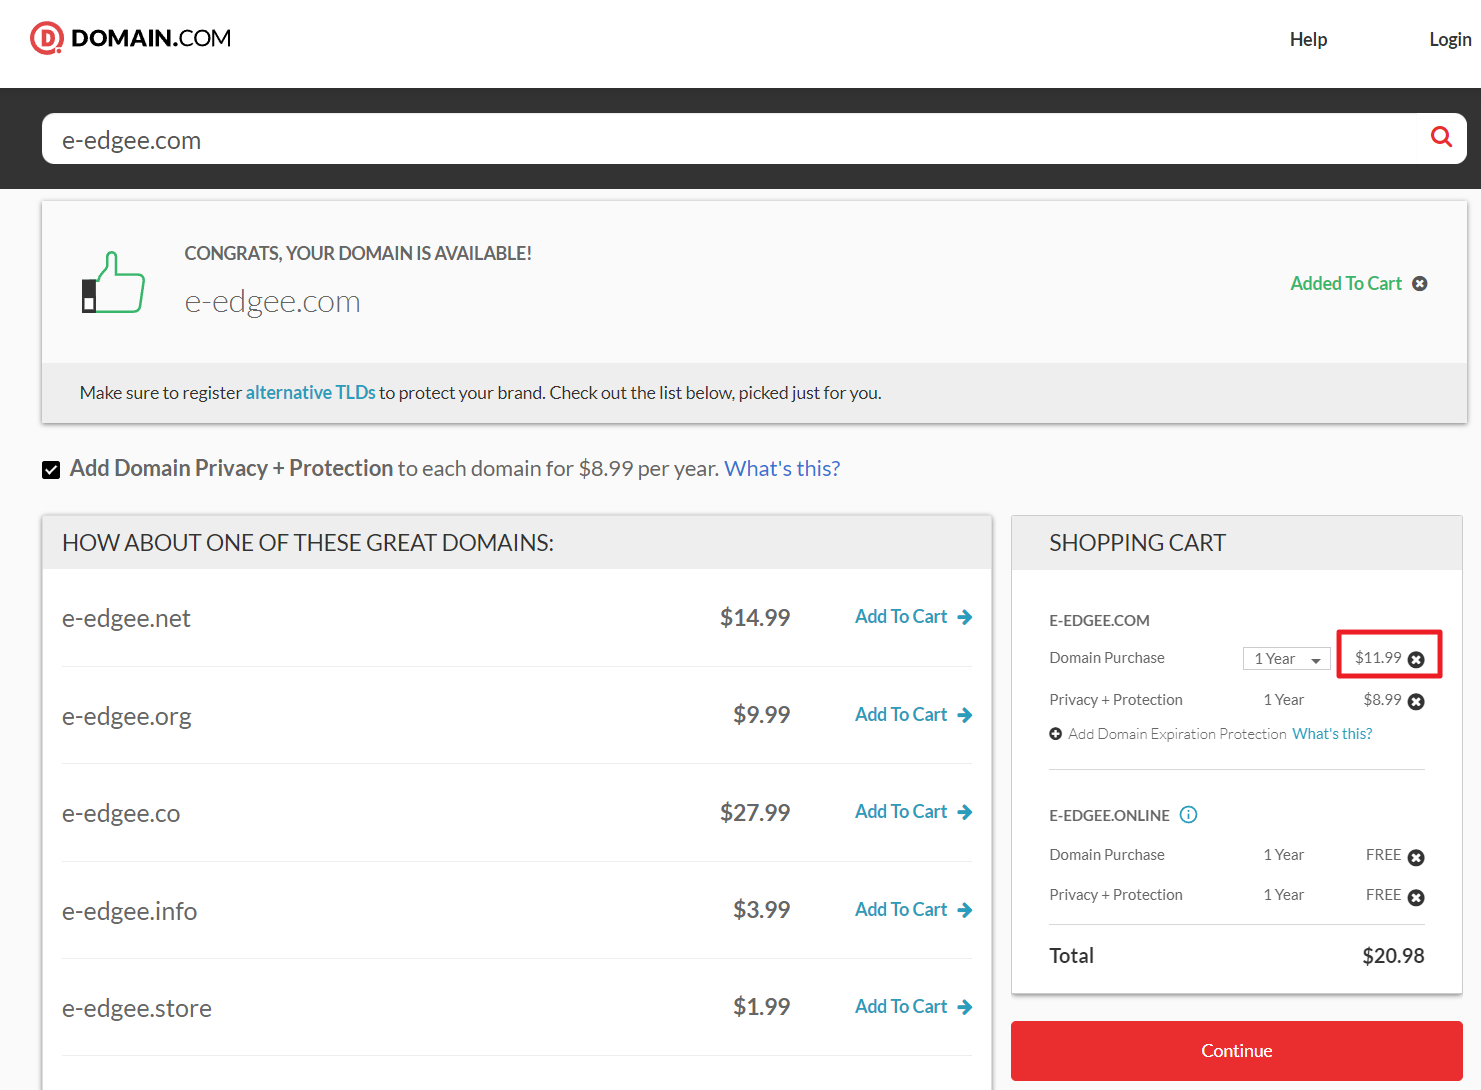Click Added To Cart label
The height and width of the screenshot is (1090, 1481).
click(x=1346, y=284)
